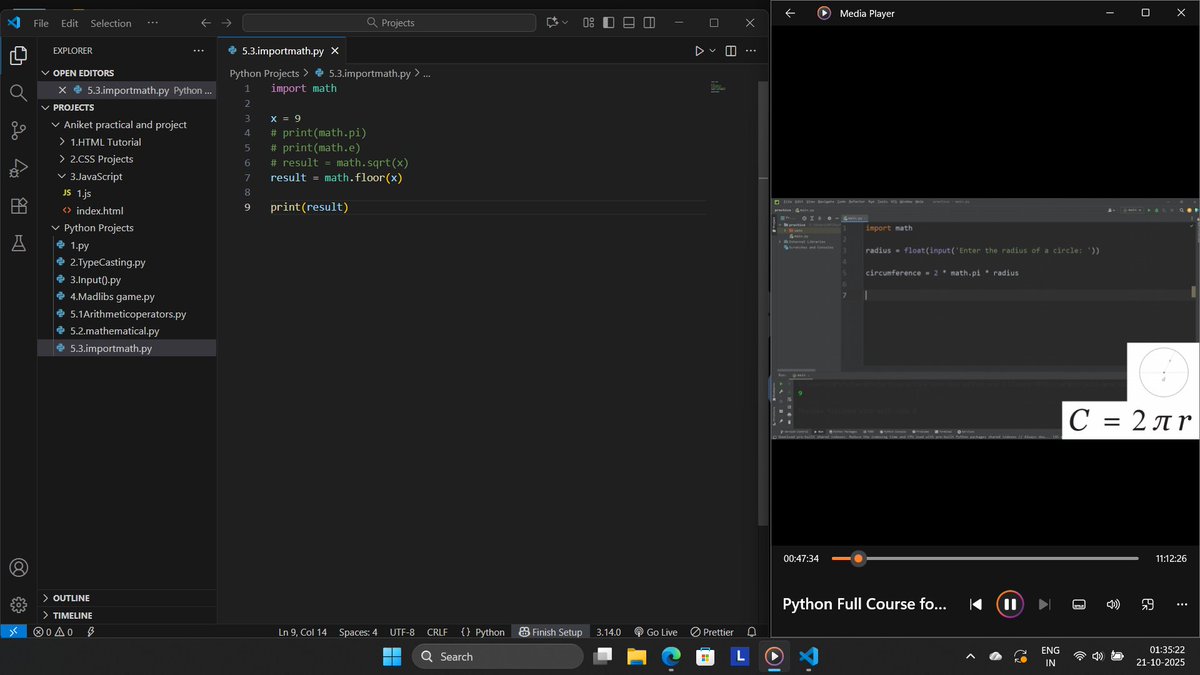Open Customize Layout icon
This screenshot has height=675, width=1200.
pos(588,22)
